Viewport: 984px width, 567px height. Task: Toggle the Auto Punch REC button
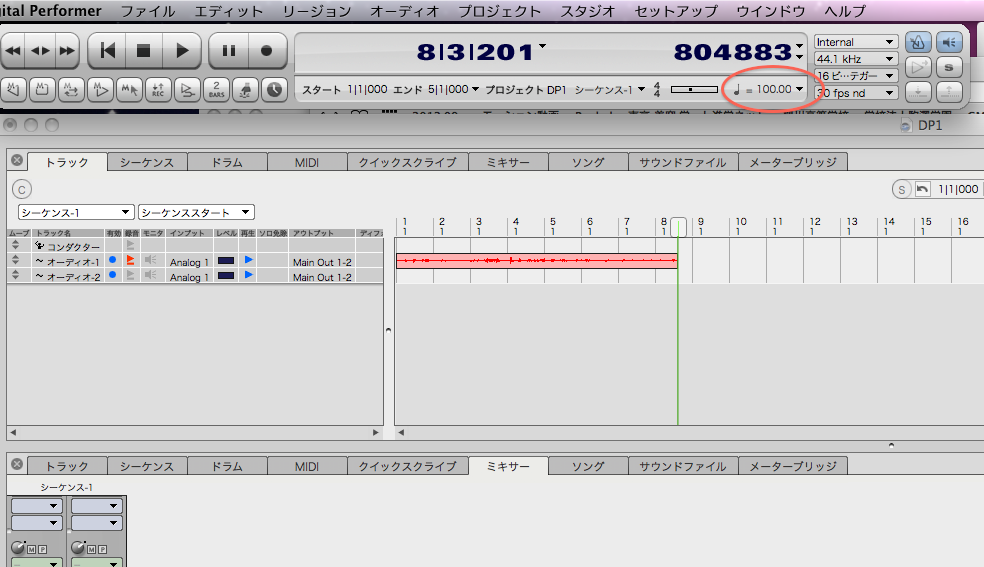pos(158,90)
